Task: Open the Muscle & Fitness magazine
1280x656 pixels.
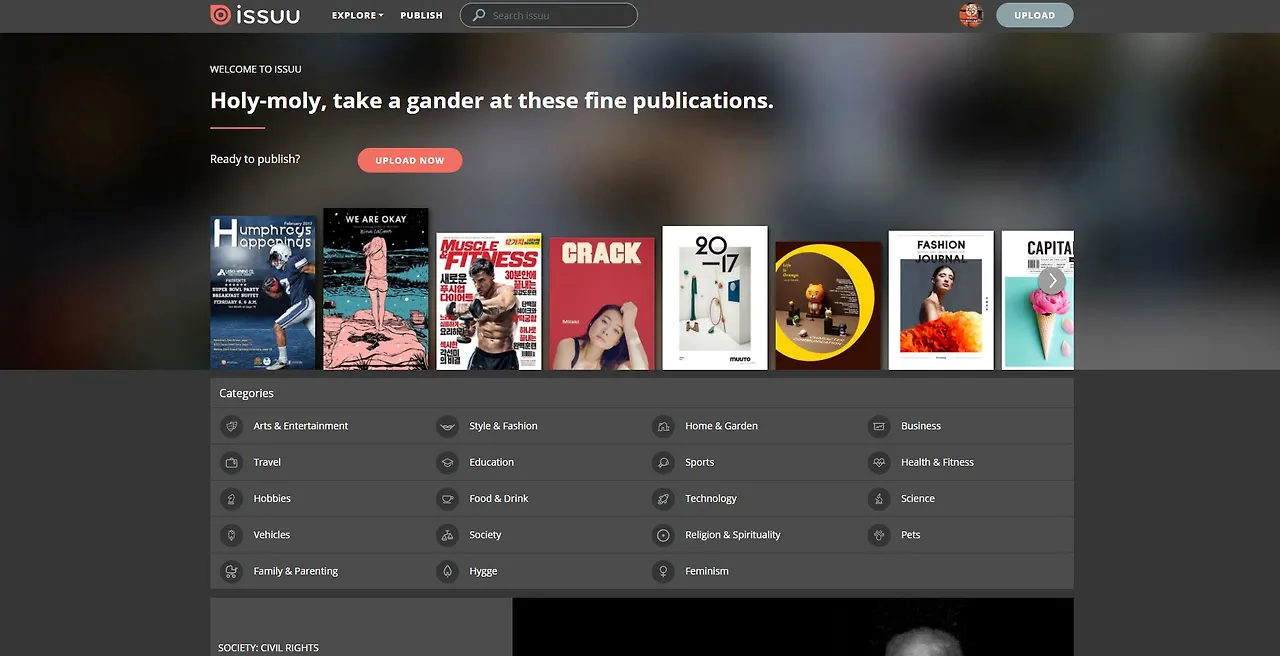Action: [489, 302]
